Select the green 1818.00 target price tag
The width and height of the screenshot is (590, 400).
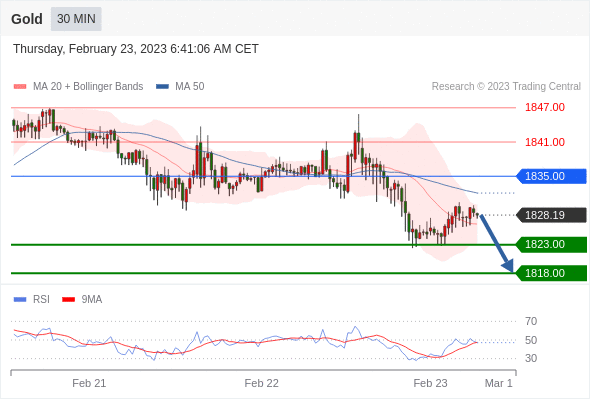[x=551, y=273]
